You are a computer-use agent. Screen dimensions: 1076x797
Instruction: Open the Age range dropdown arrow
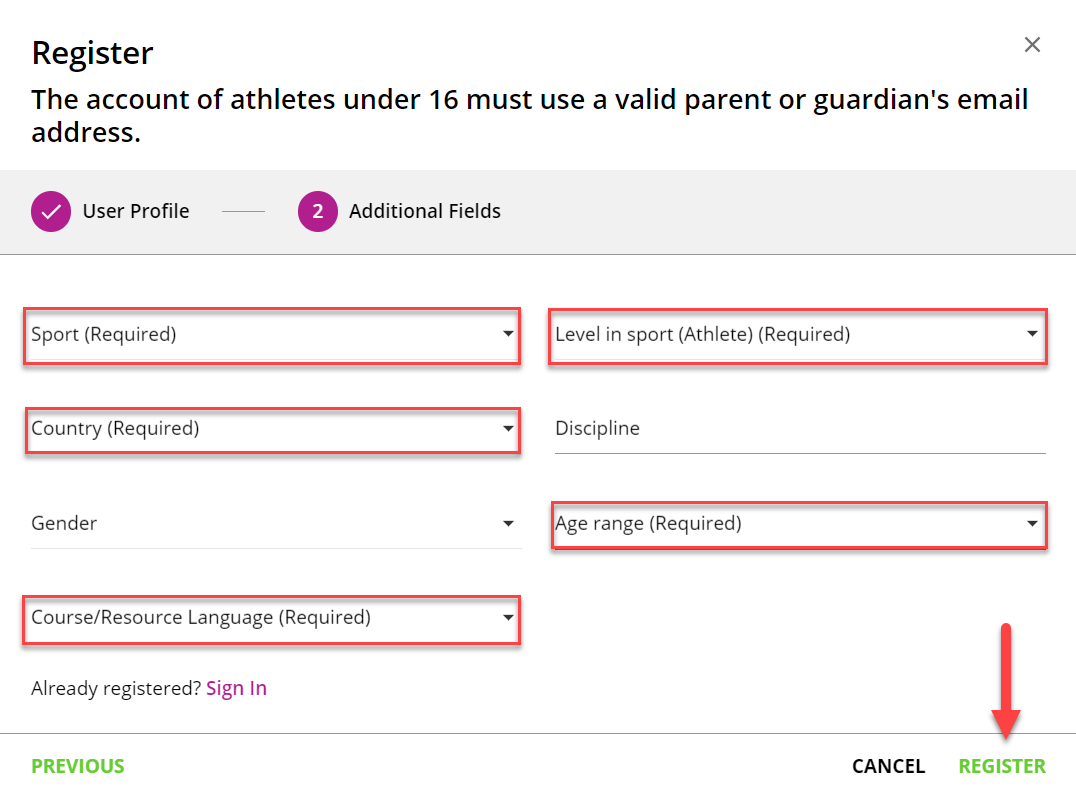point(1032,524)
